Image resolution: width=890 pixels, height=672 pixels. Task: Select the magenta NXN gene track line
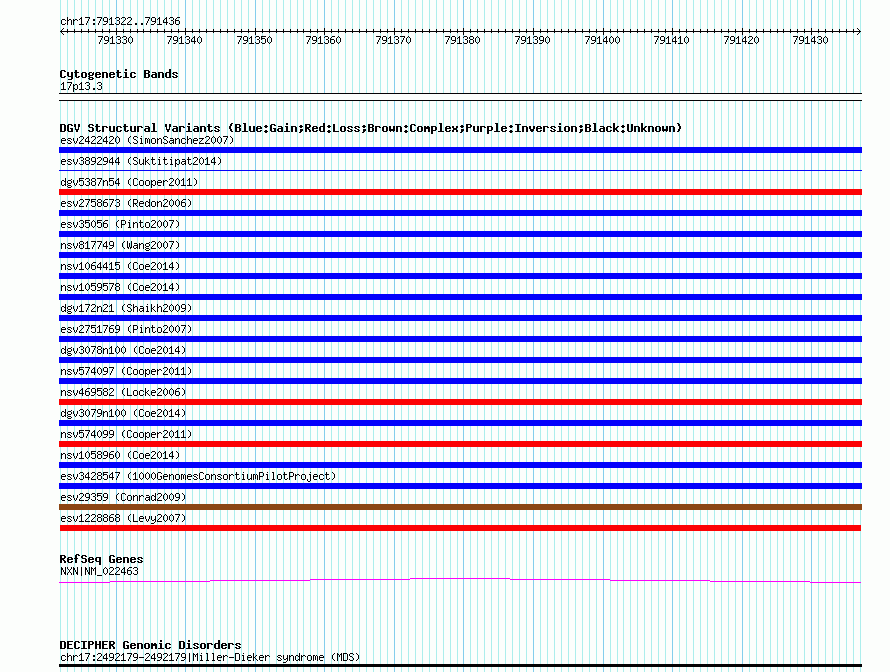coord(460,580)
